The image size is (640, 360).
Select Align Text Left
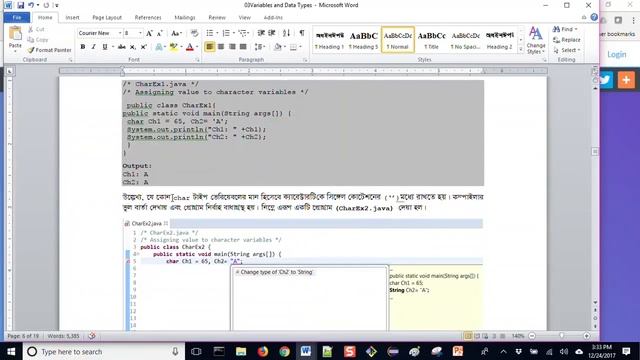coord(210,47)
